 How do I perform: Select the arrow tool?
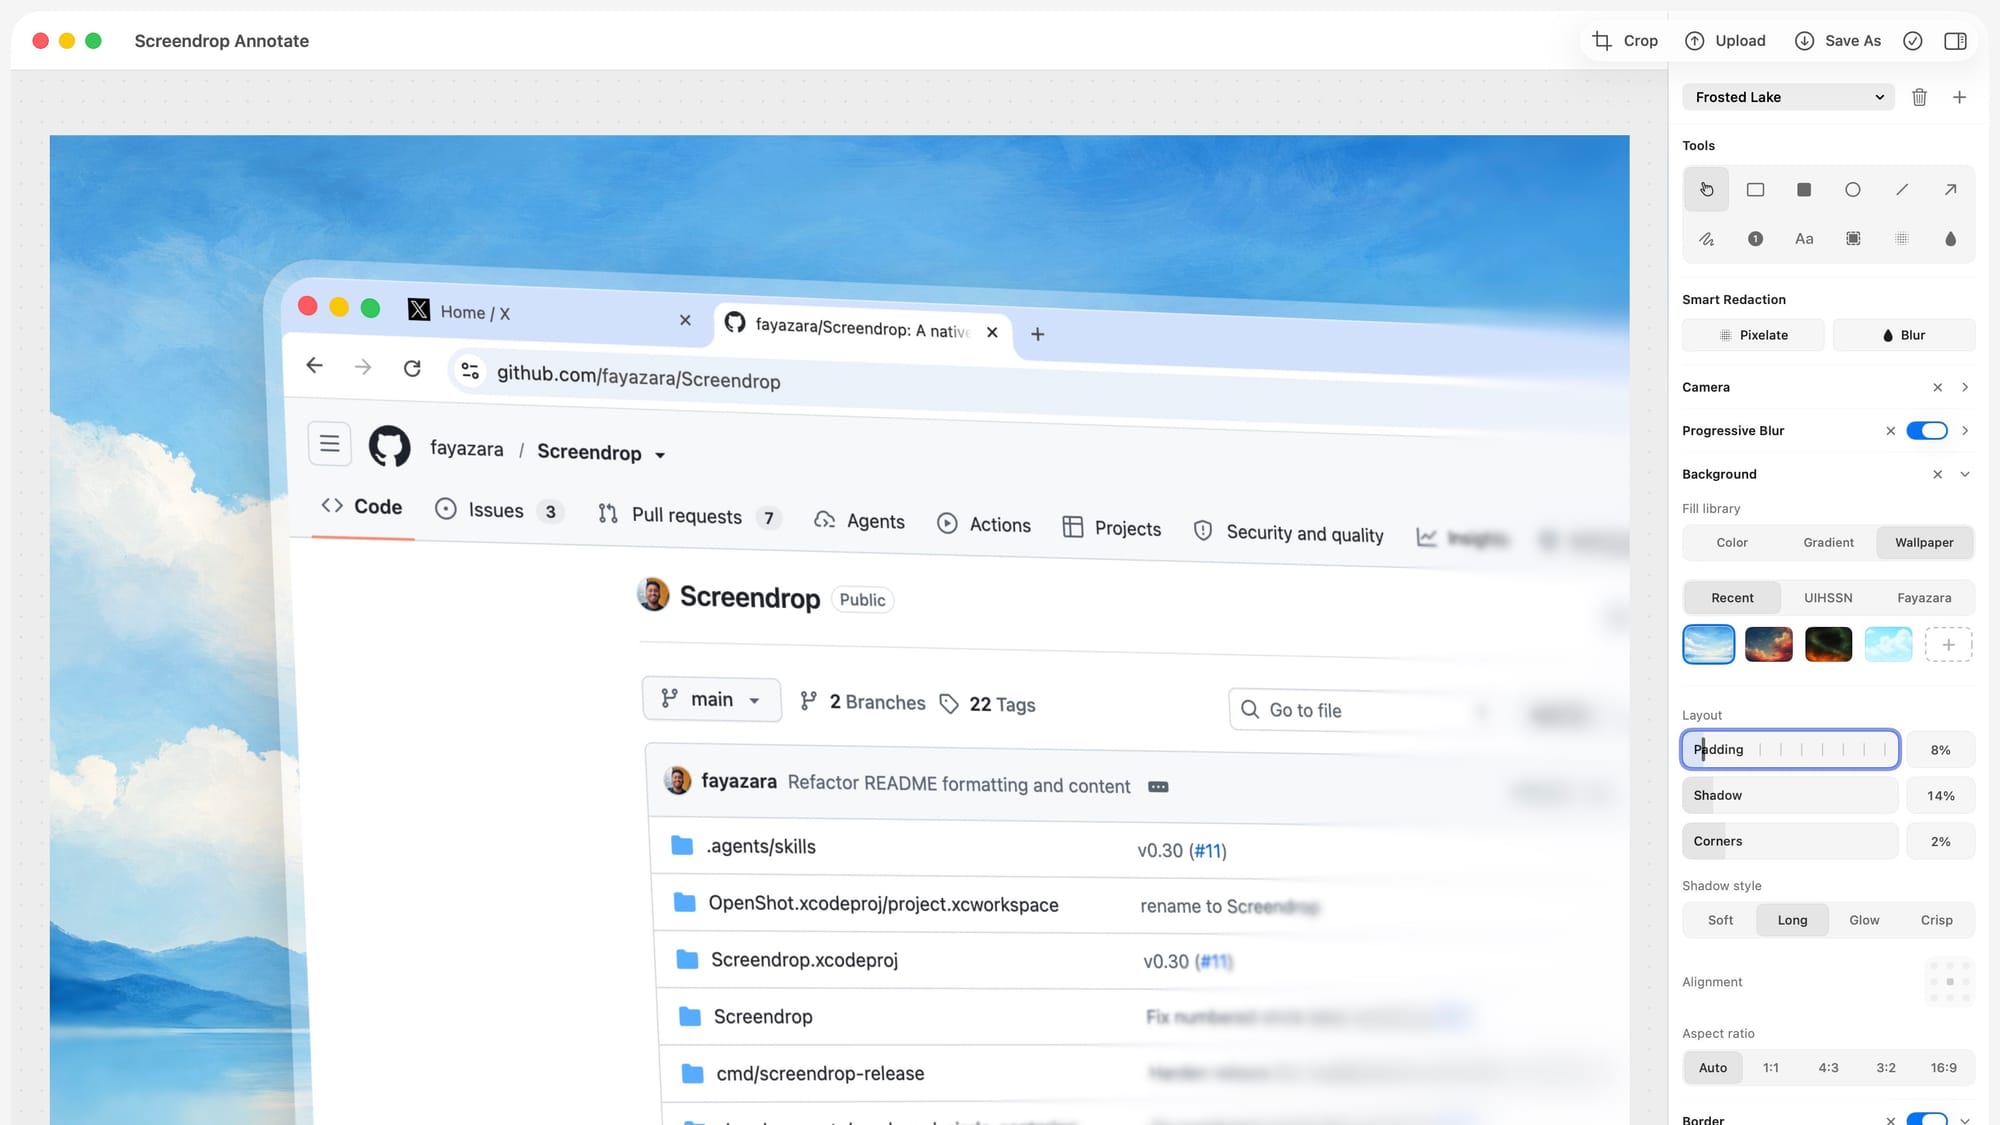(1950, 189)
